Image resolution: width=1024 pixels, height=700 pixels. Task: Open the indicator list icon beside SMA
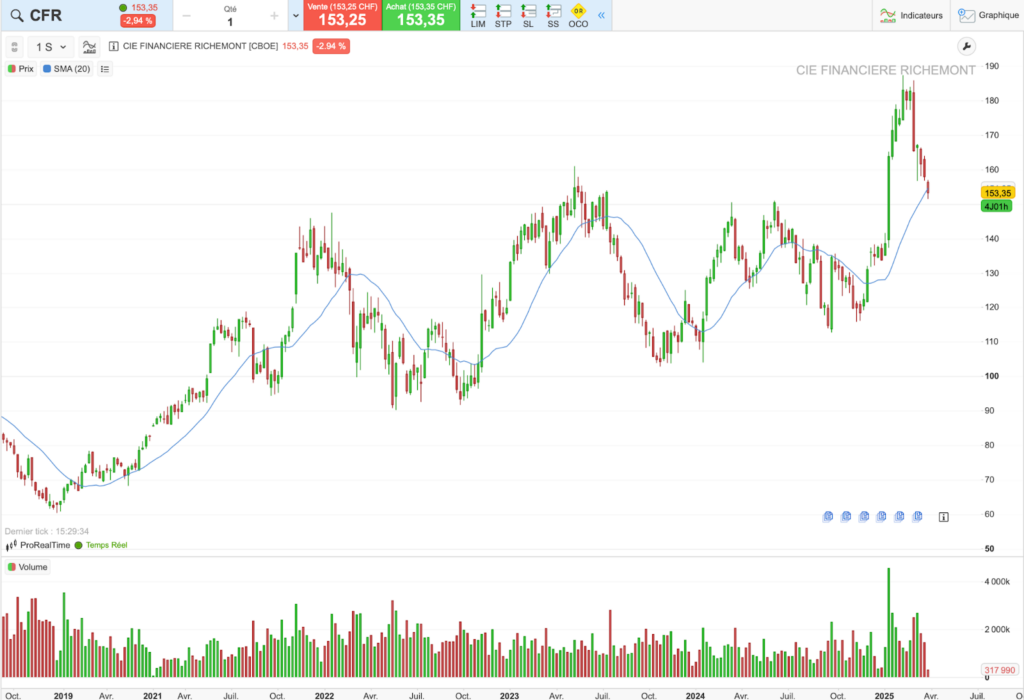pyautogui.click(x=104, y=69)
